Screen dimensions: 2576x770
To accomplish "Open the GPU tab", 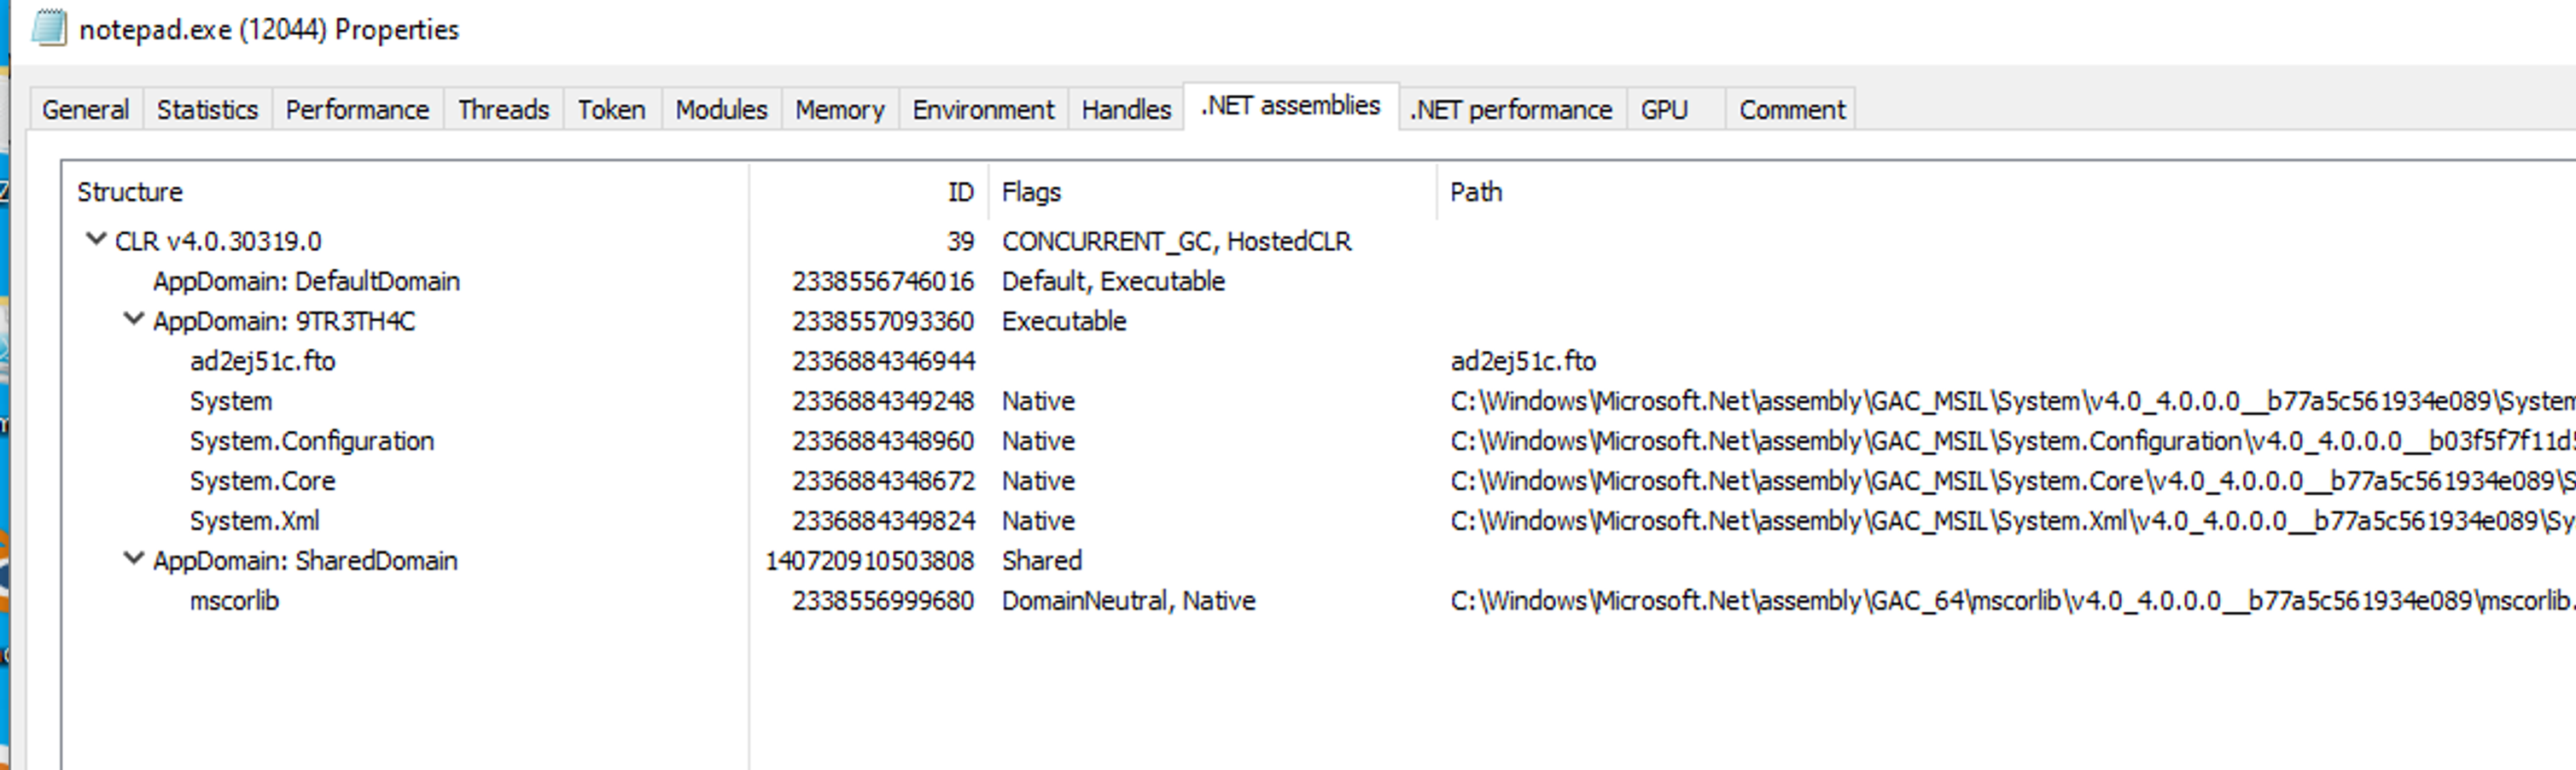I will (1664, 109).
